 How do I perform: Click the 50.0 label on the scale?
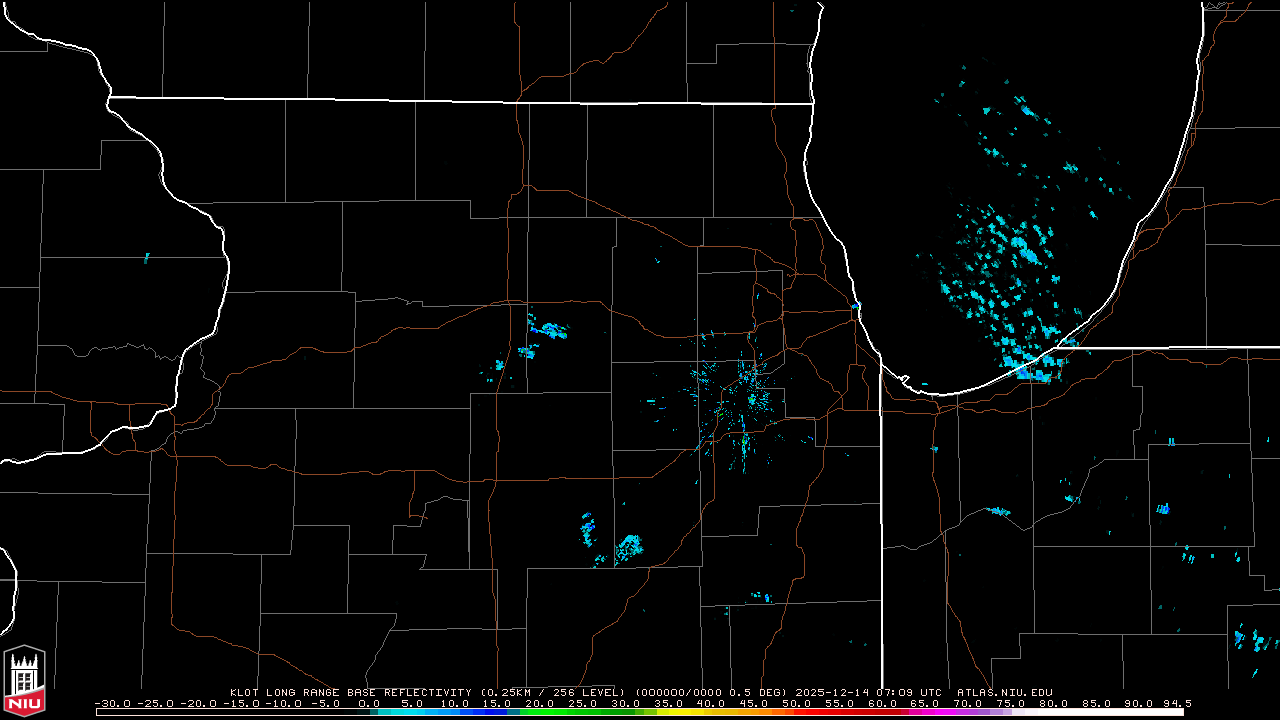click(796, 703)
